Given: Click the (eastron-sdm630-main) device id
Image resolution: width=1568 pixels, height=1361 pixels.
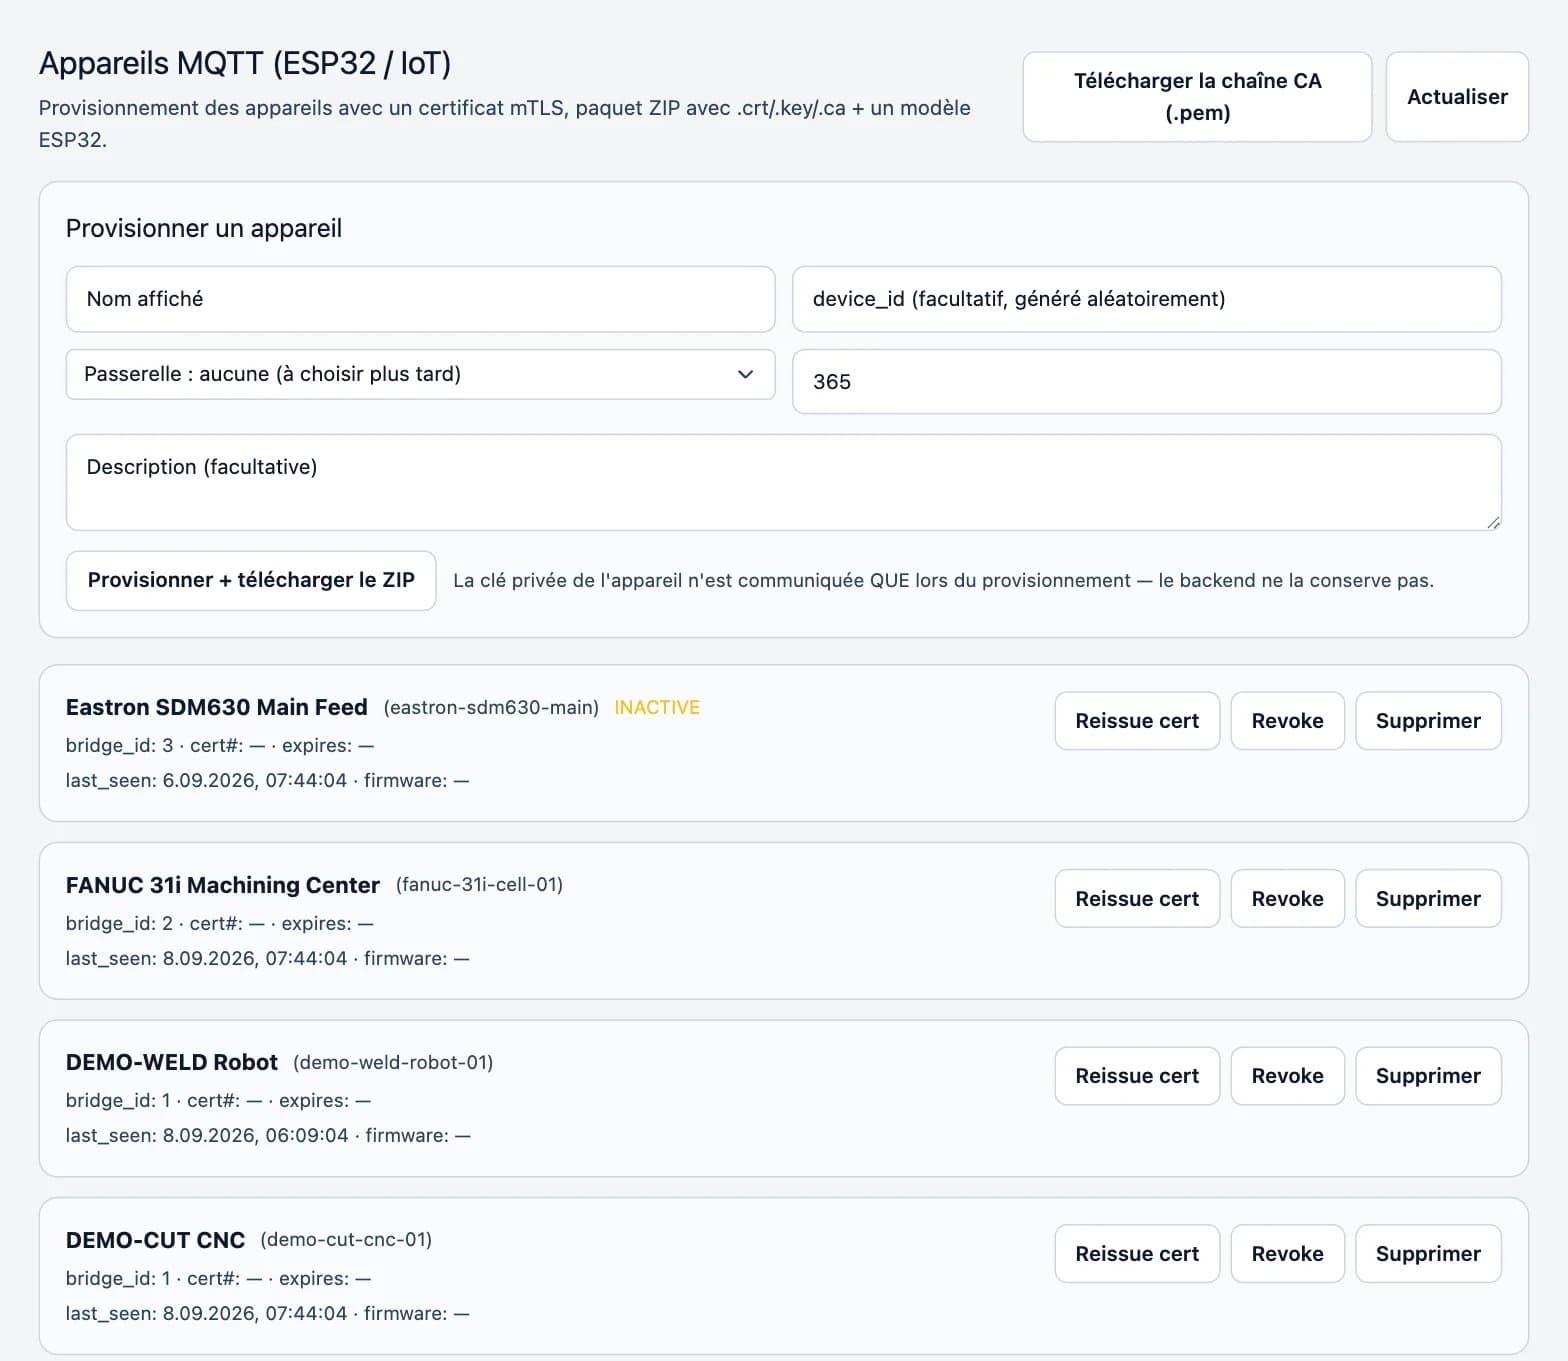Looking at the screenshot, I should coord(491,708).
